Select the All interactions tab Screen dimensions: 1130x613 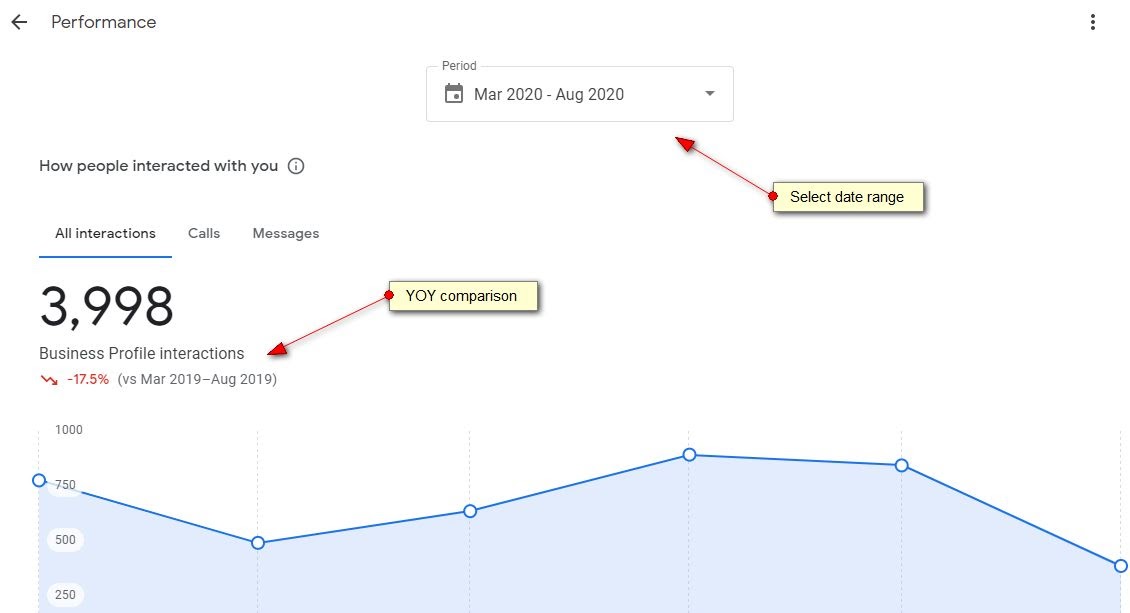105,233
